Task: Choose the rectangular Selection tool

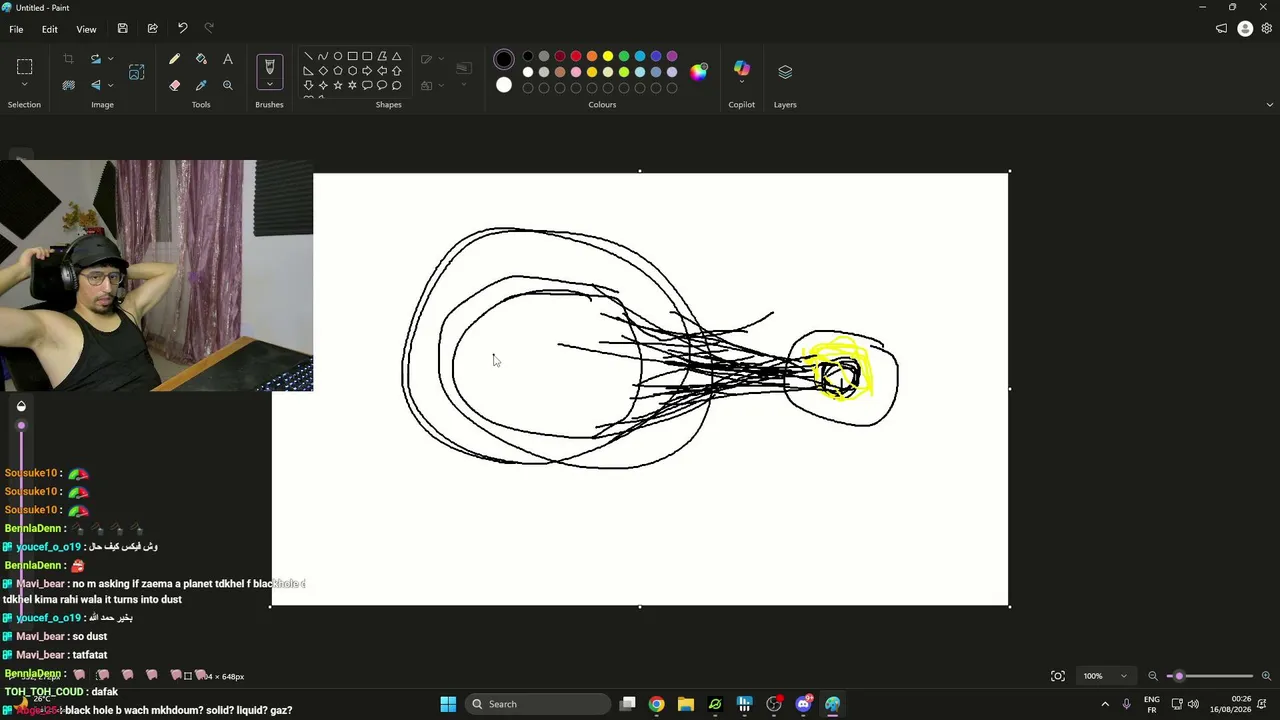Action: click(x=25, y=67)
